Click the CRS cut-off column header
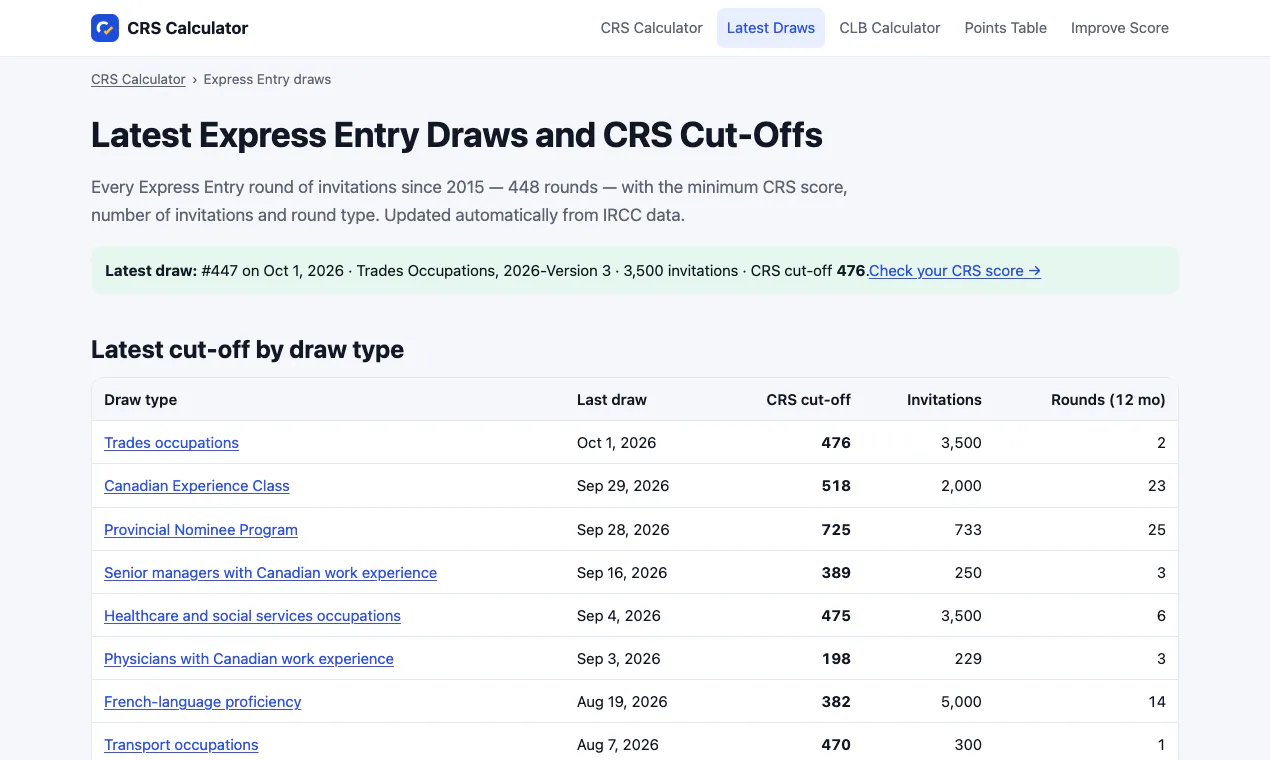This screenshot has width=1270, height=760. coord(809,400)
